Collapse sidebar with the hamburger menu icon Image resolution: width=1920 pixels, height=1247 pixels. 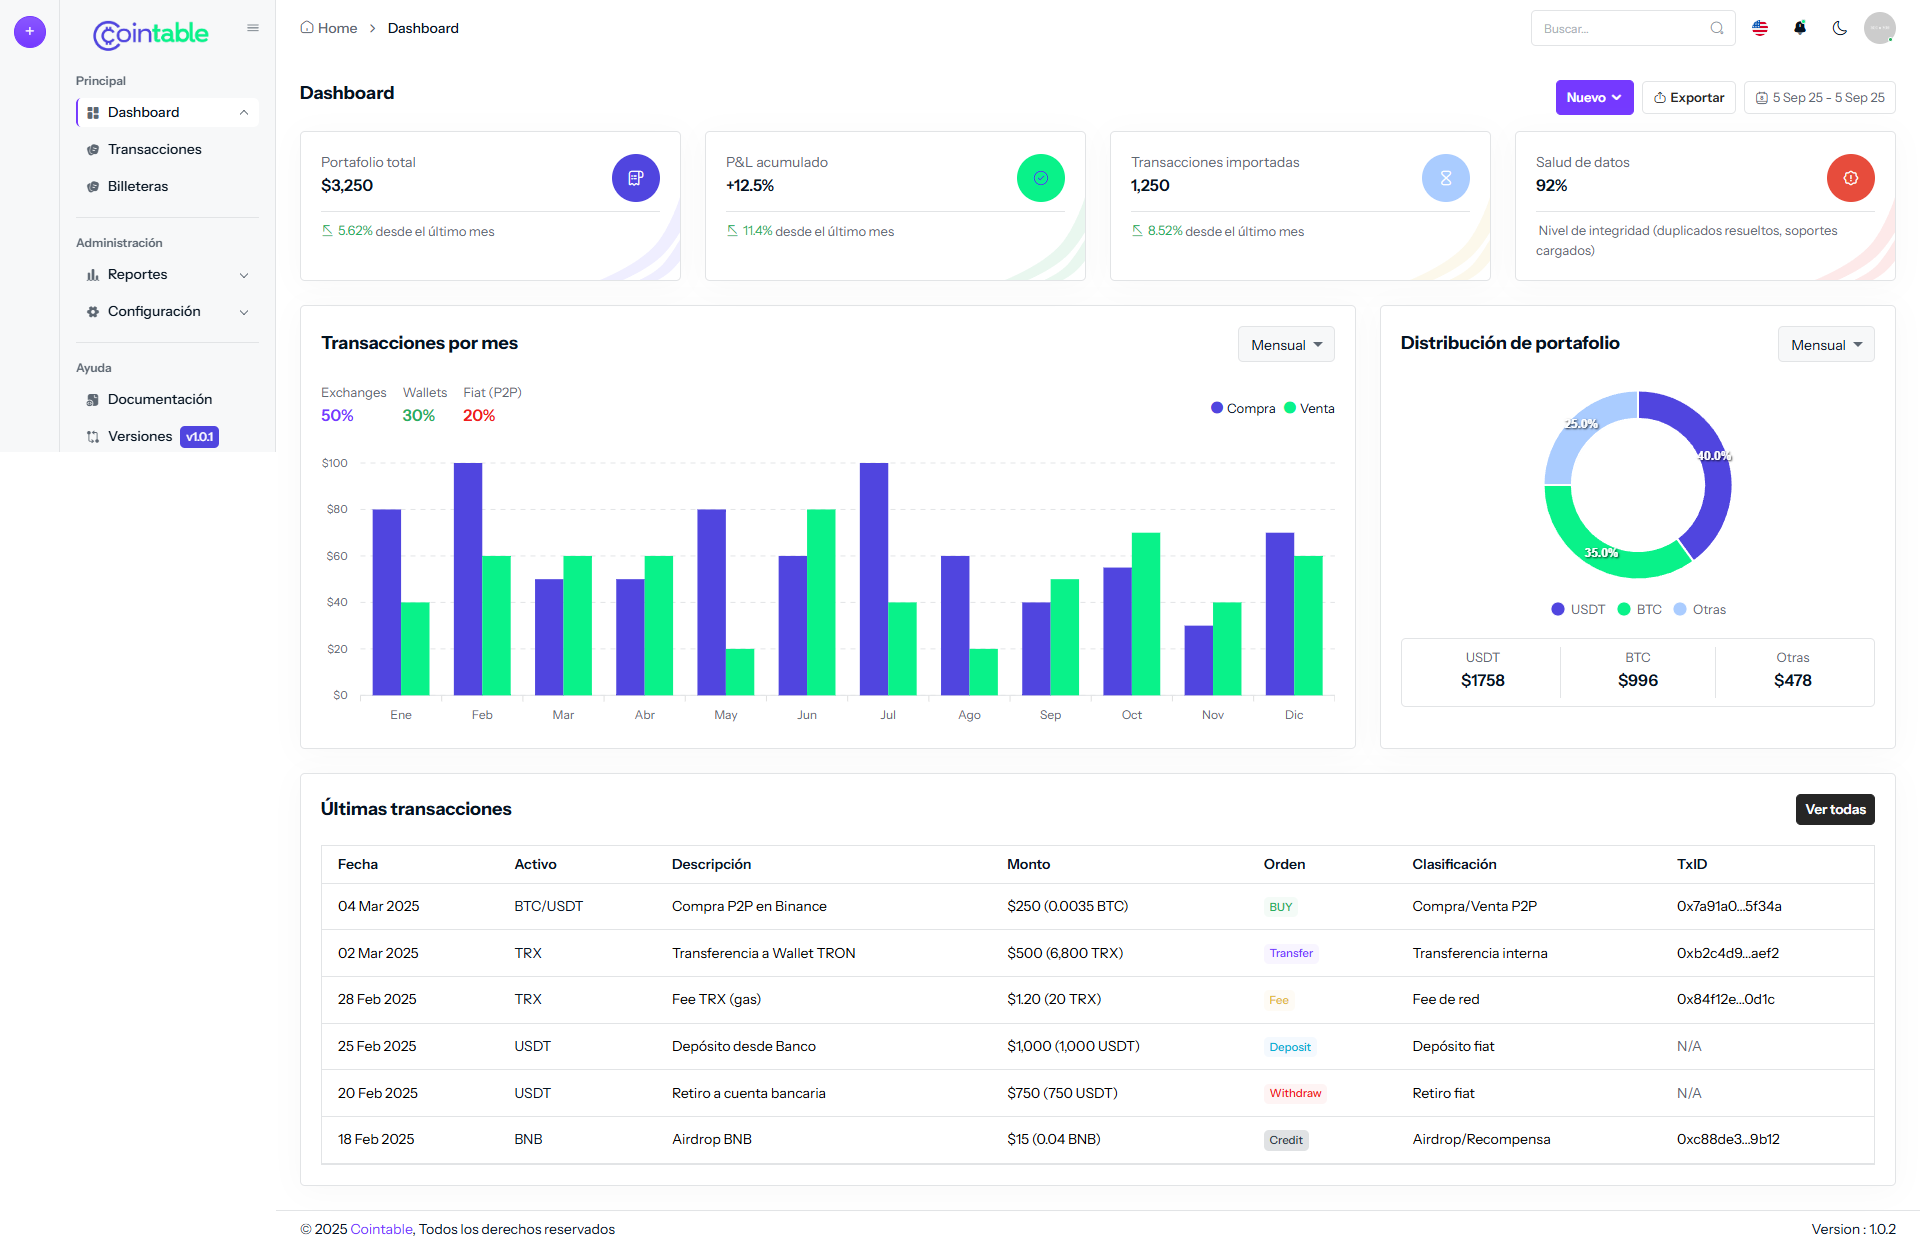[x=253, y=28]
